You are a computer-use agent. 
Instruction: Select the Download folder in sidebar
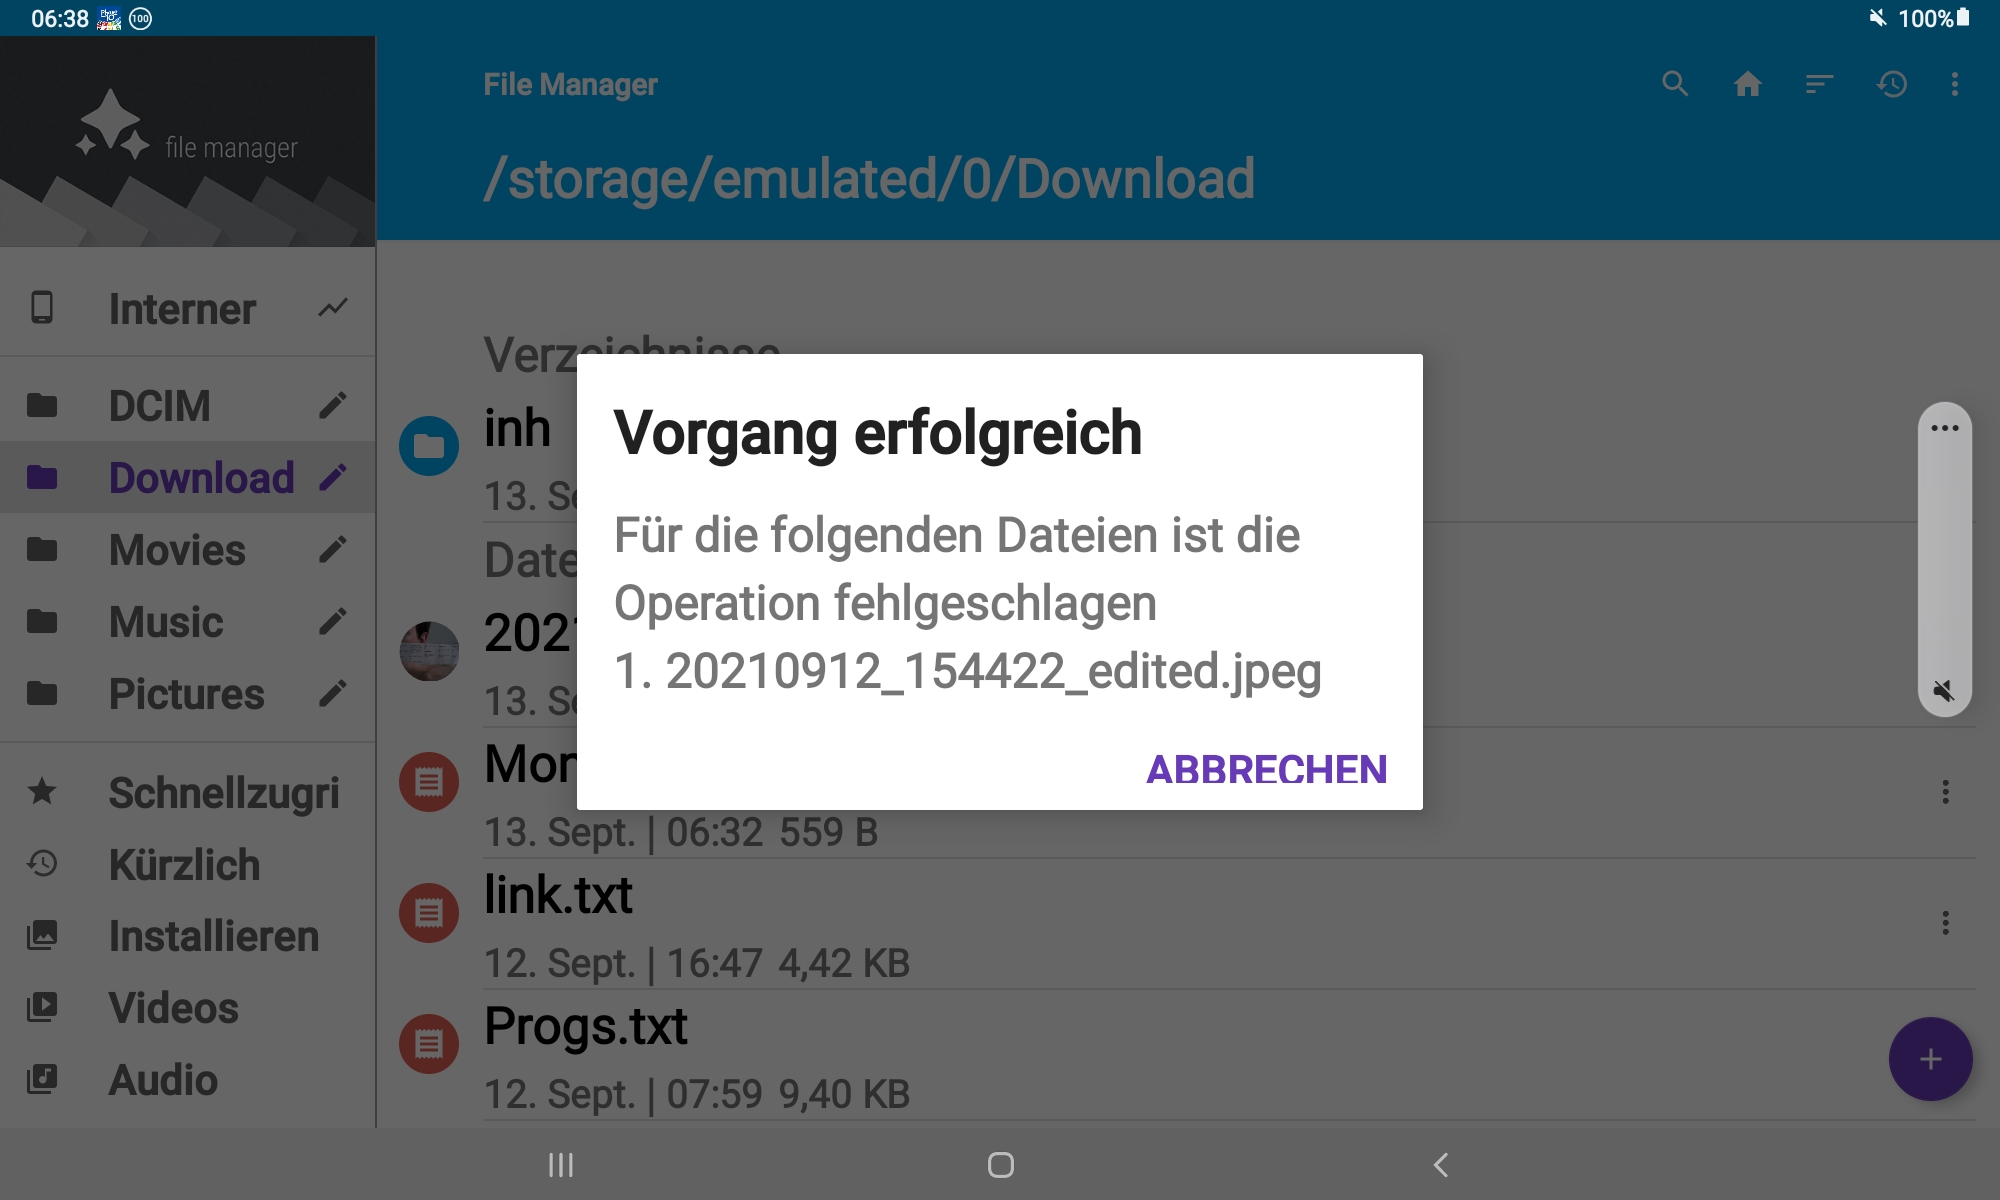point(200,476)
